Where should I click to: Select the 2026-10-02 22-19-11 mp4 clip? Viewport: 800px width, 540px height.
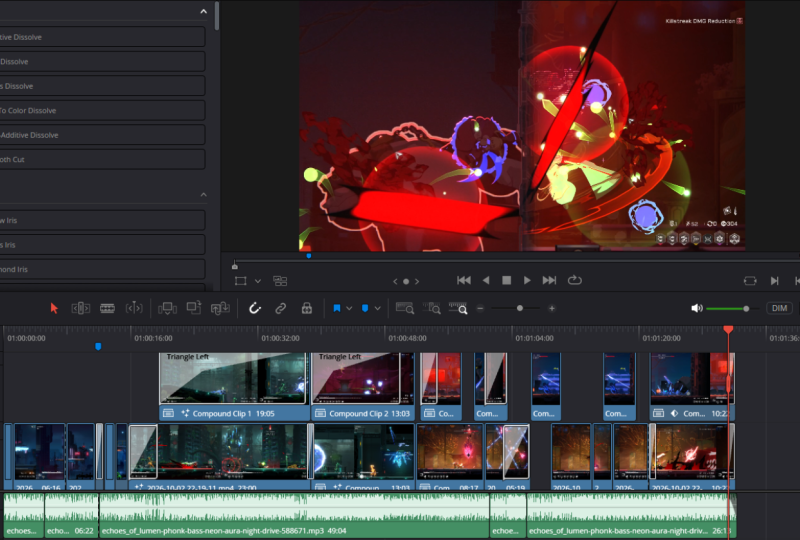219,456
